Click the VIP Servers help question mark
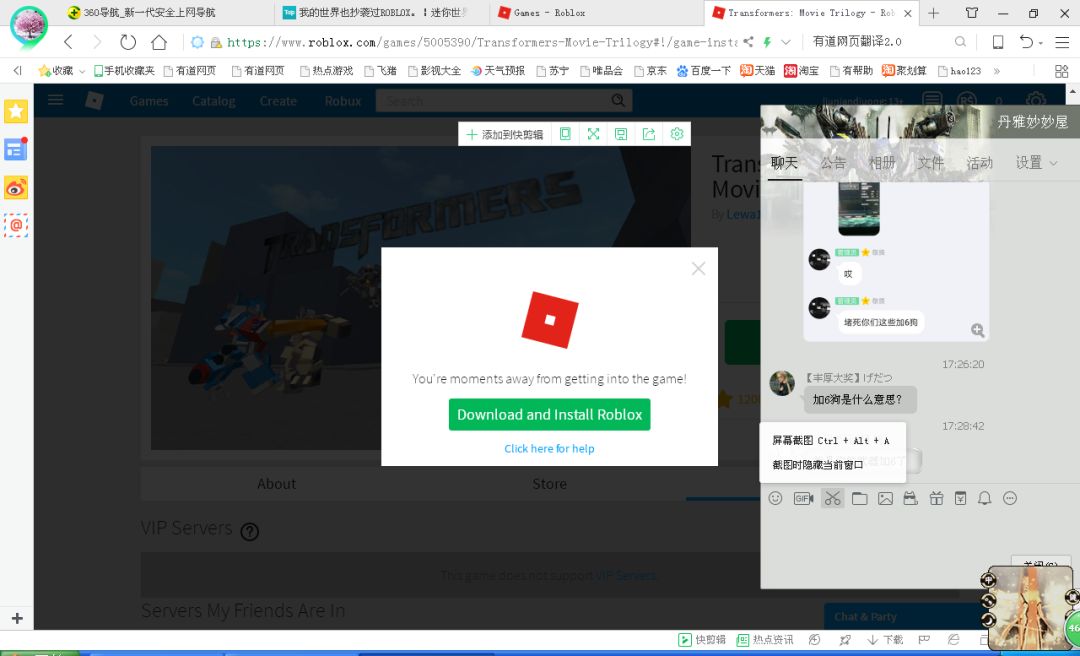The image size is (1080, 656). (249, 531)
